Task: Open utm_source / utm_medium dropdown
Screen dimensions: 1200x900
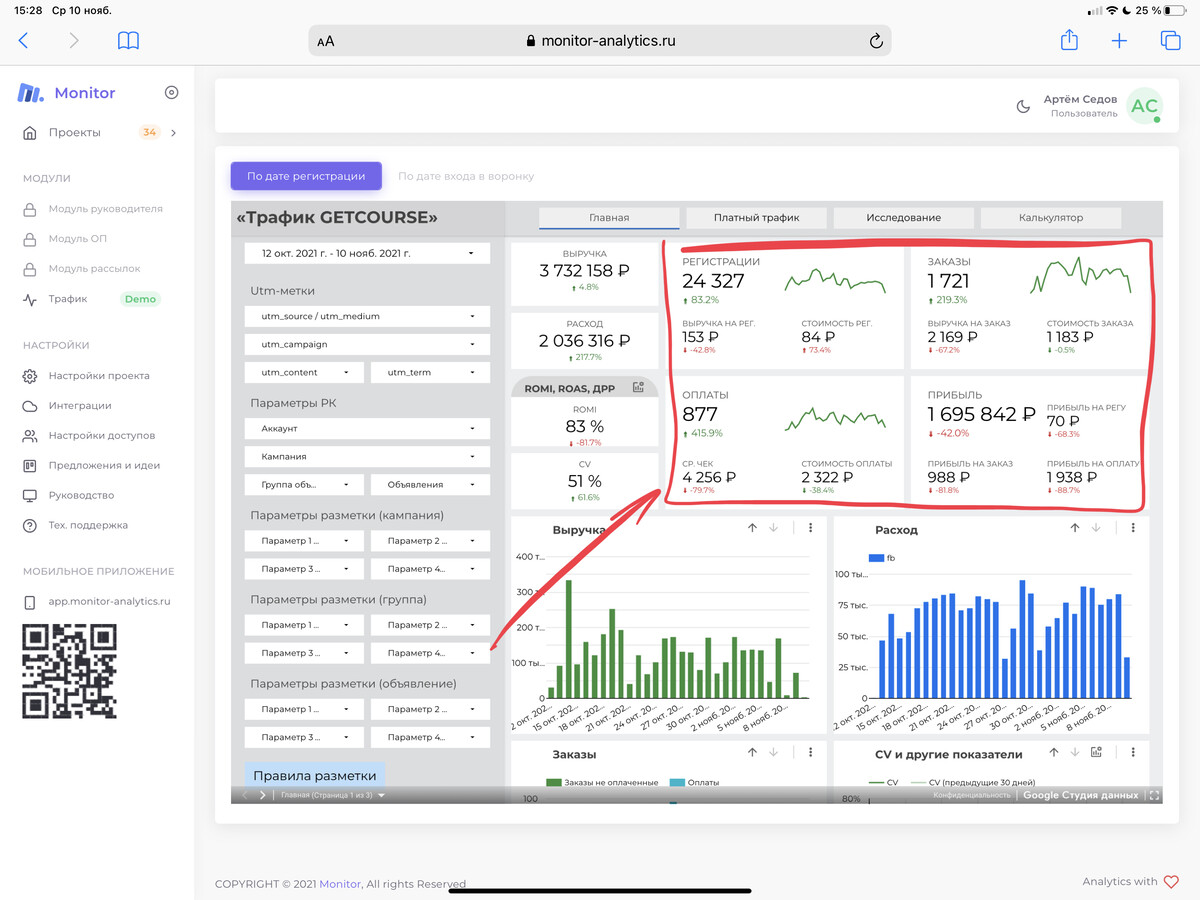Action: 367,316
